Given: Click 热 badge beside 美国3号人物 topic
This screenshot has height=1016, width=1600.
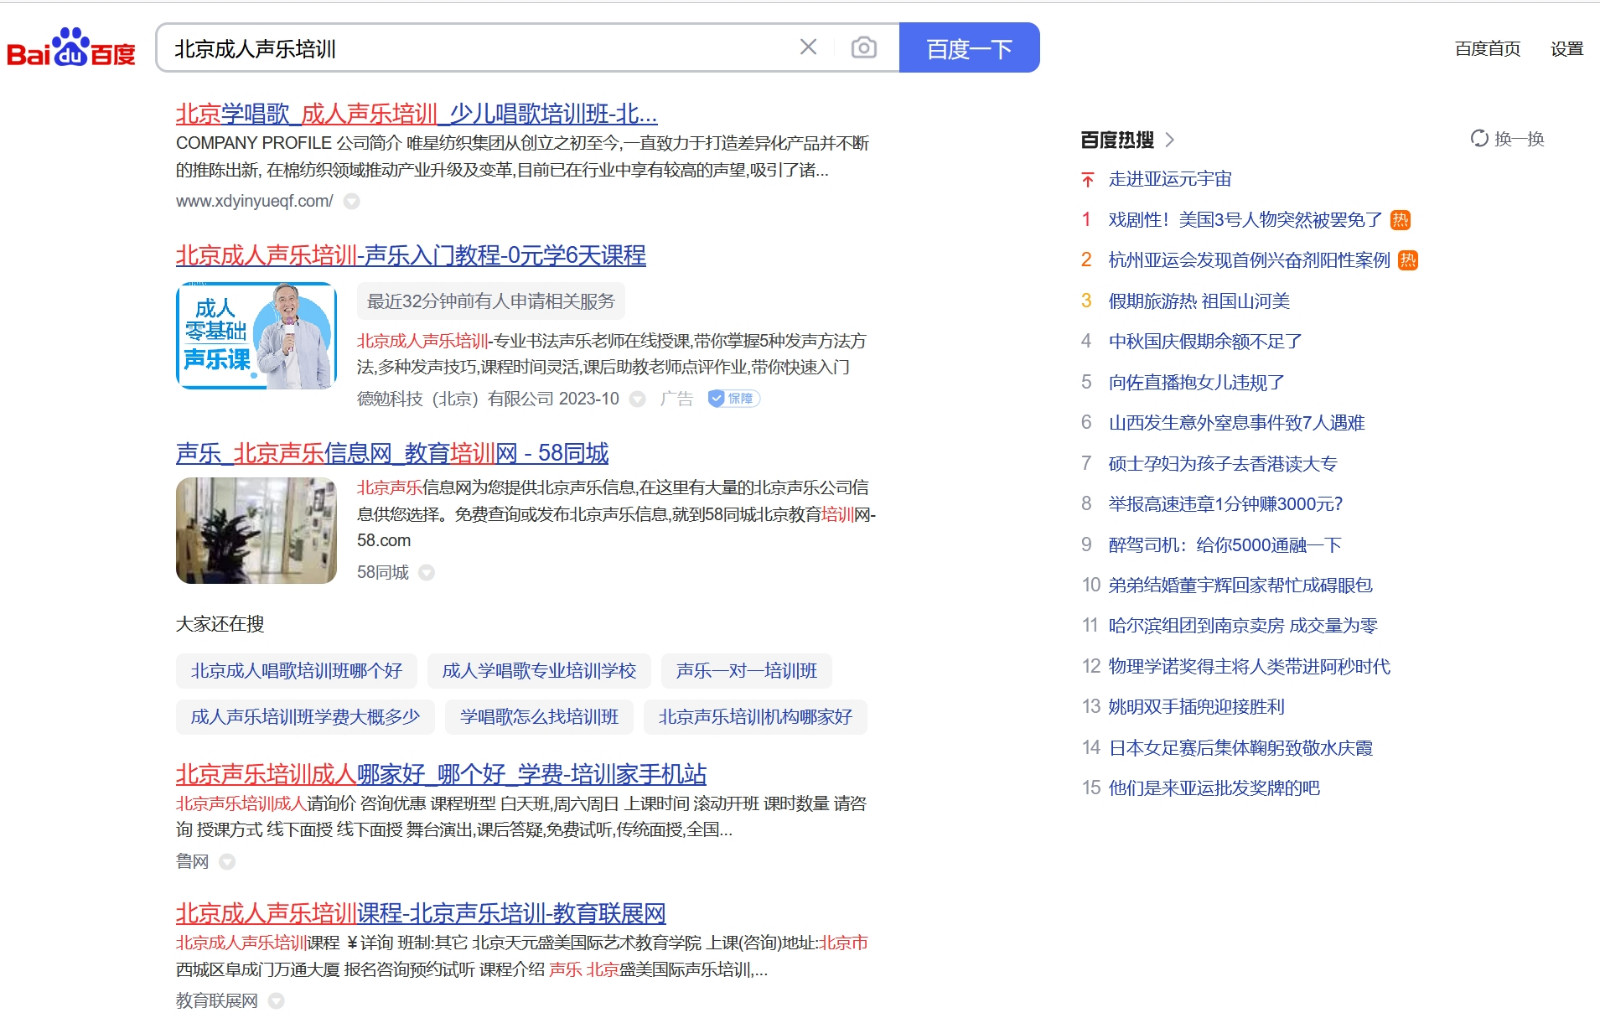Looking at the screenshot, I should (1401, 220).
